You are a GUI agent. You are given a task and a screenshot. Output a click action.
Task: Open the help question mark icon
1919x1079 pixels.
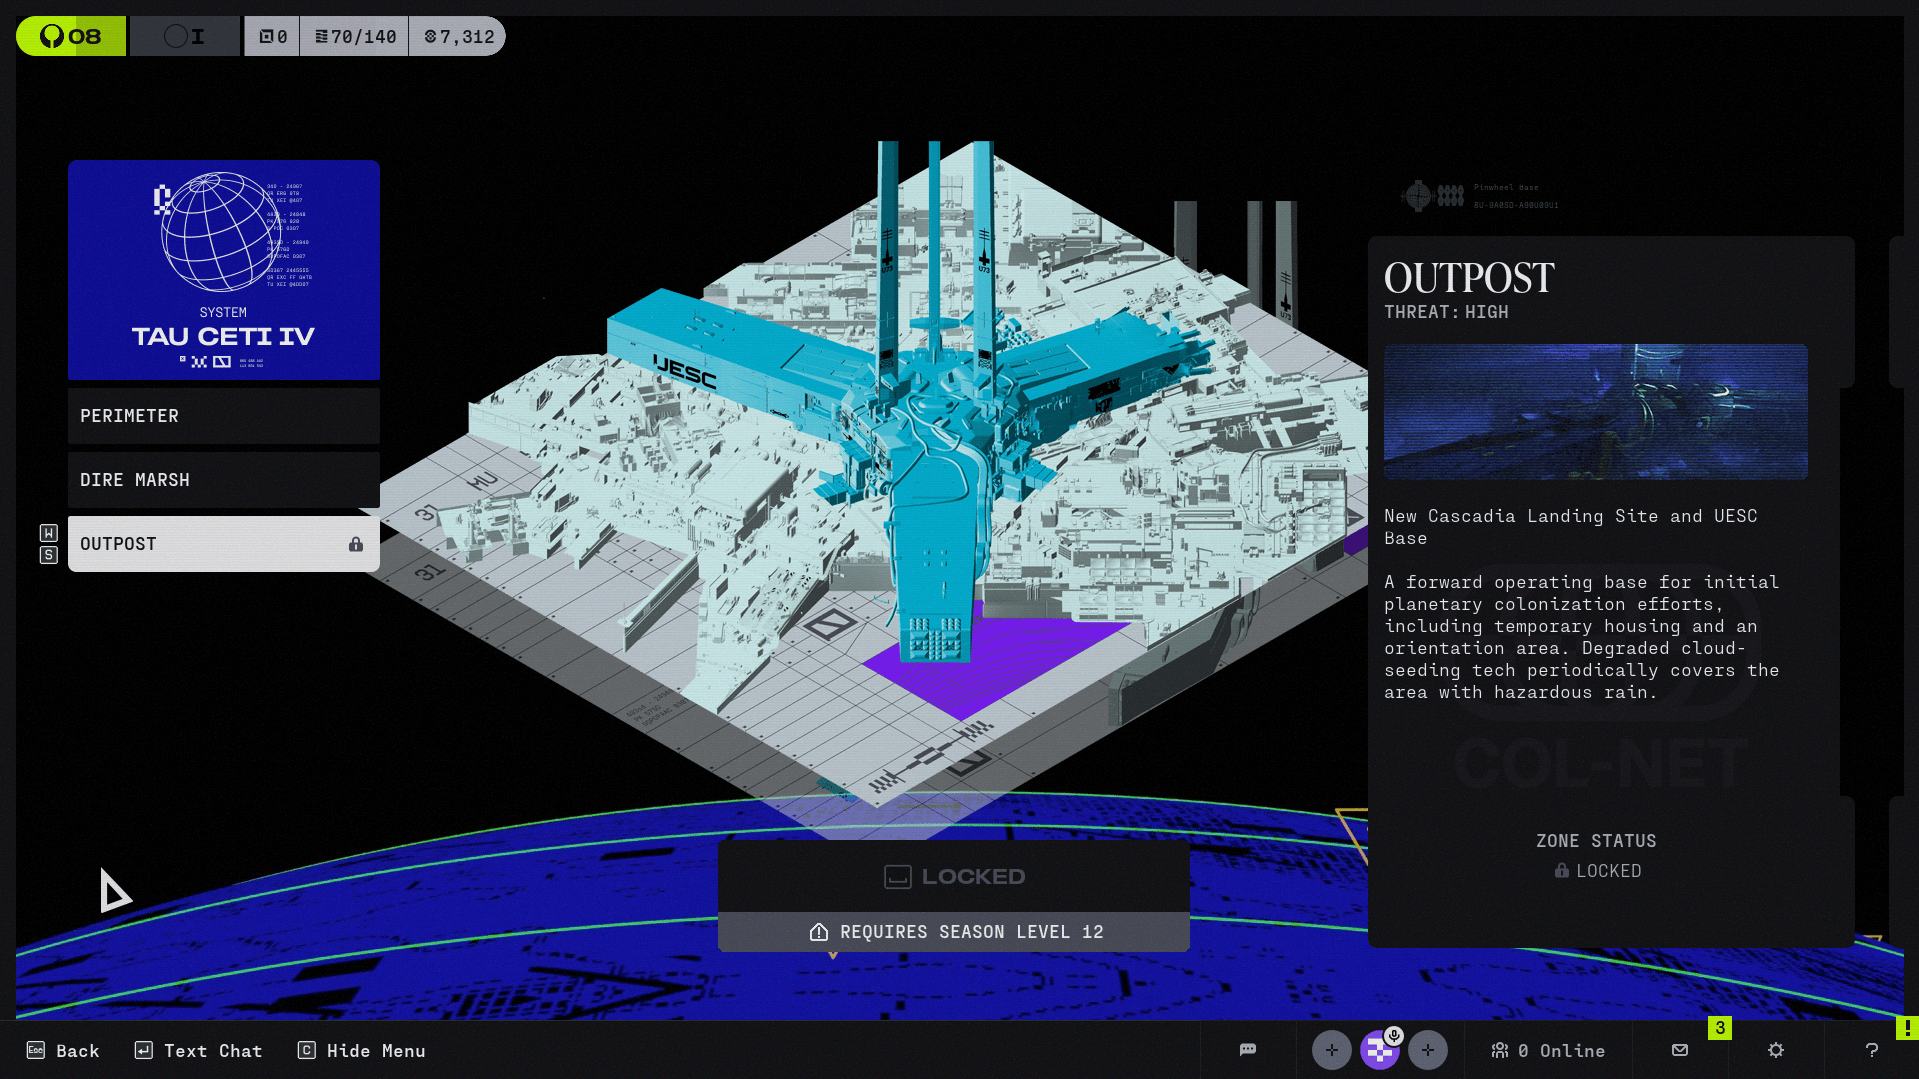point(1871,1050)
